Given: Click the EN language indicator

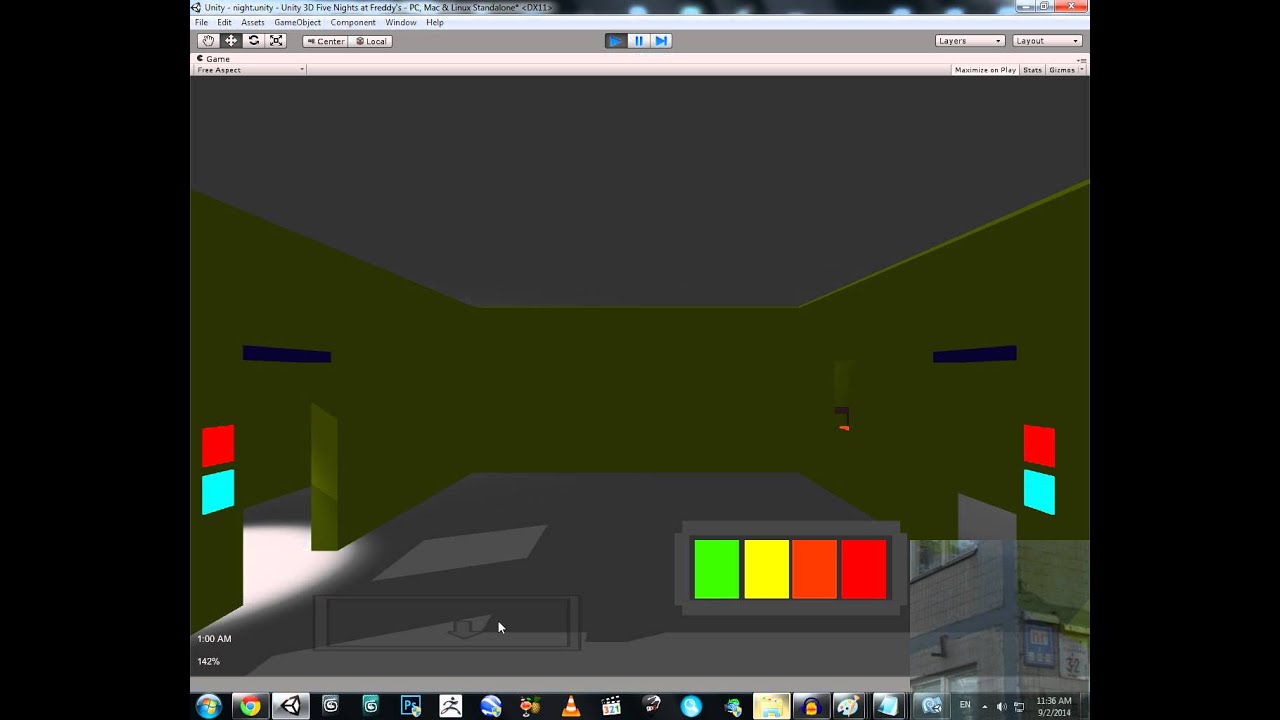Looking at the screenshot, I should pyautogui.click(x=965, y=706).
